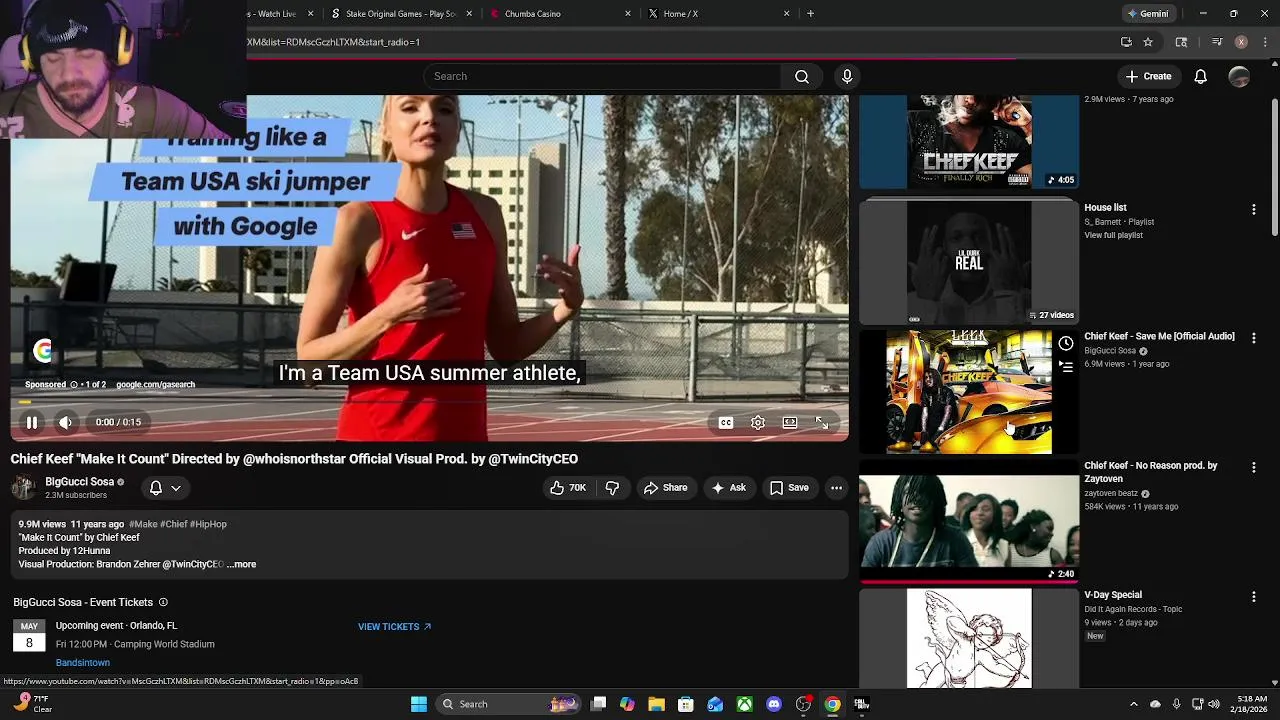
Task: Open YouTube notifications bell in header
Action: (1201, 76)
